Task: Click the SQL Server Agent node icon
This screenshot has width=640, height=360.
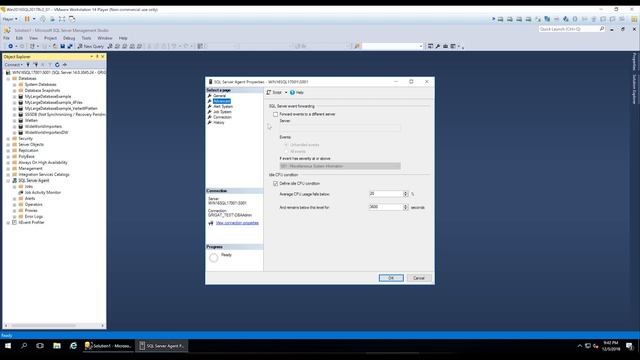Action: [x=15, y=180]
